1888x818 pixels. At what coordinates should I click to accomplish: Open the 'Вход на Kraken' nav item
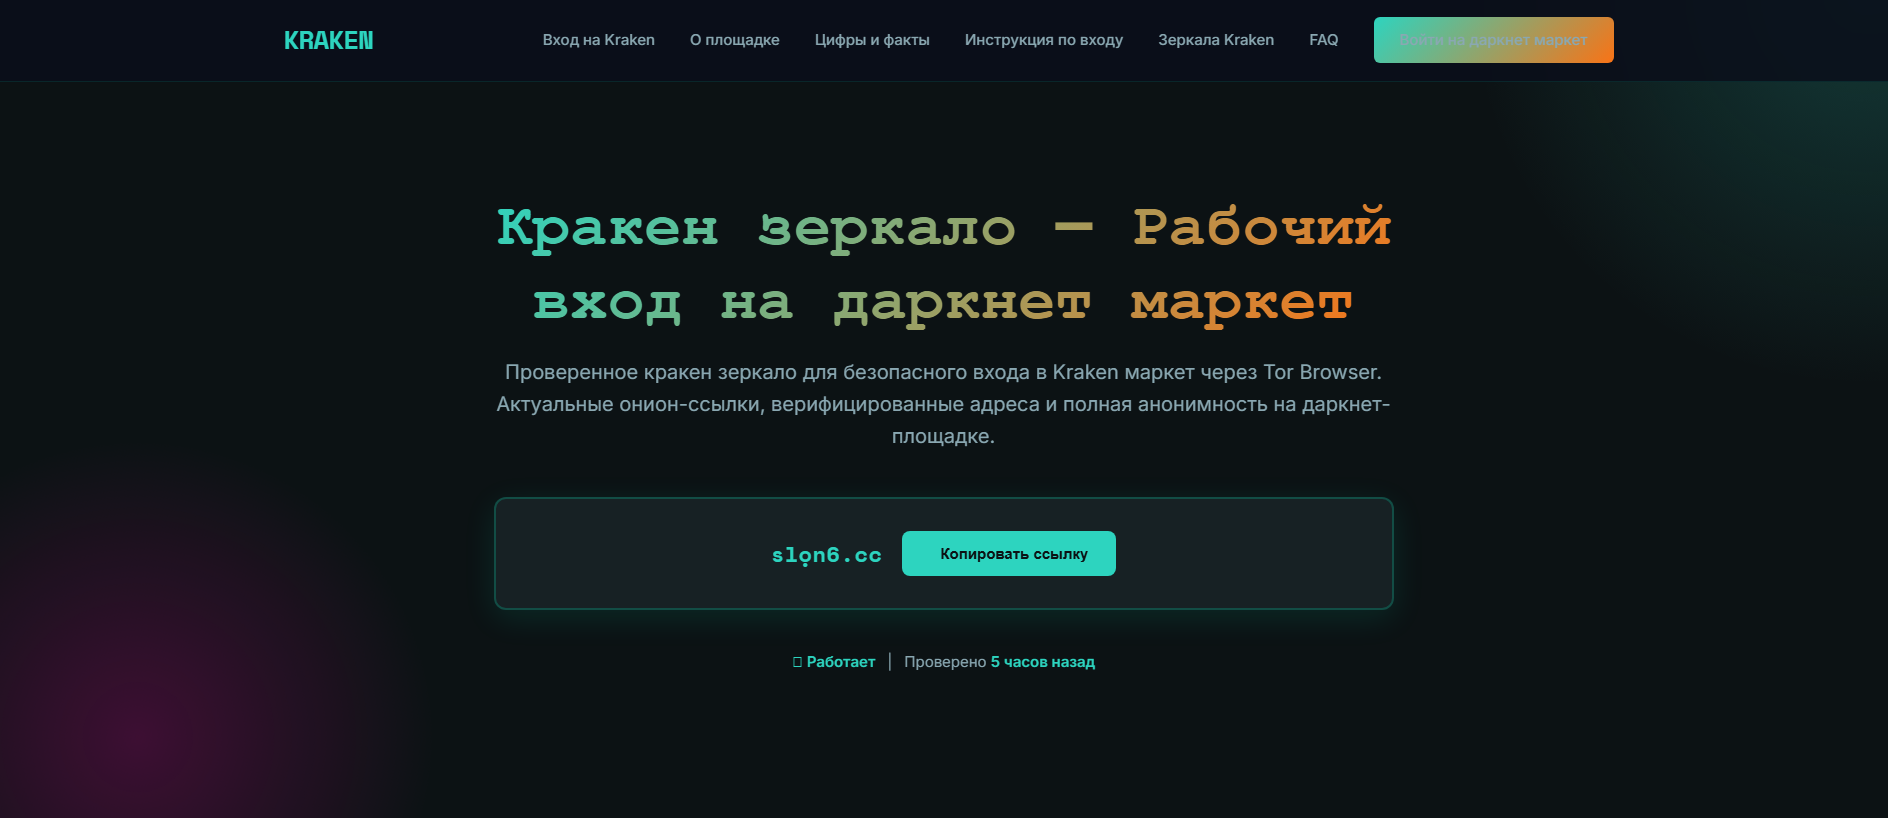click(x=598, y=40)
